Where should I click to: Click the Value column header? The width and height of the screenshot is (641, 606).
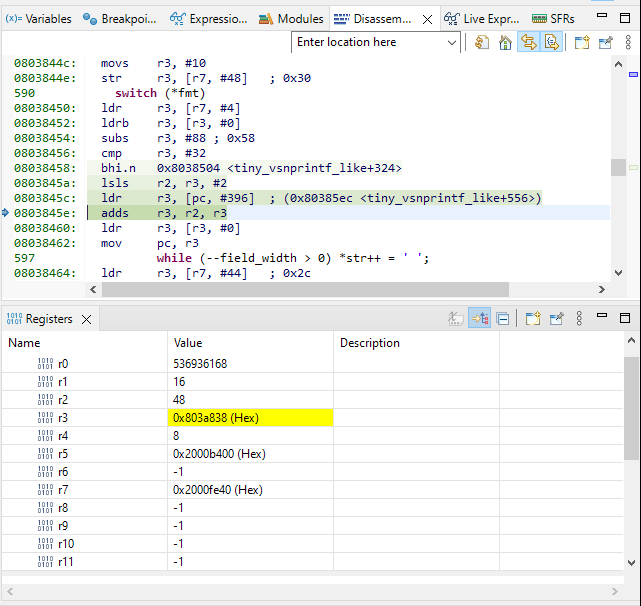(x=250, y=343)
